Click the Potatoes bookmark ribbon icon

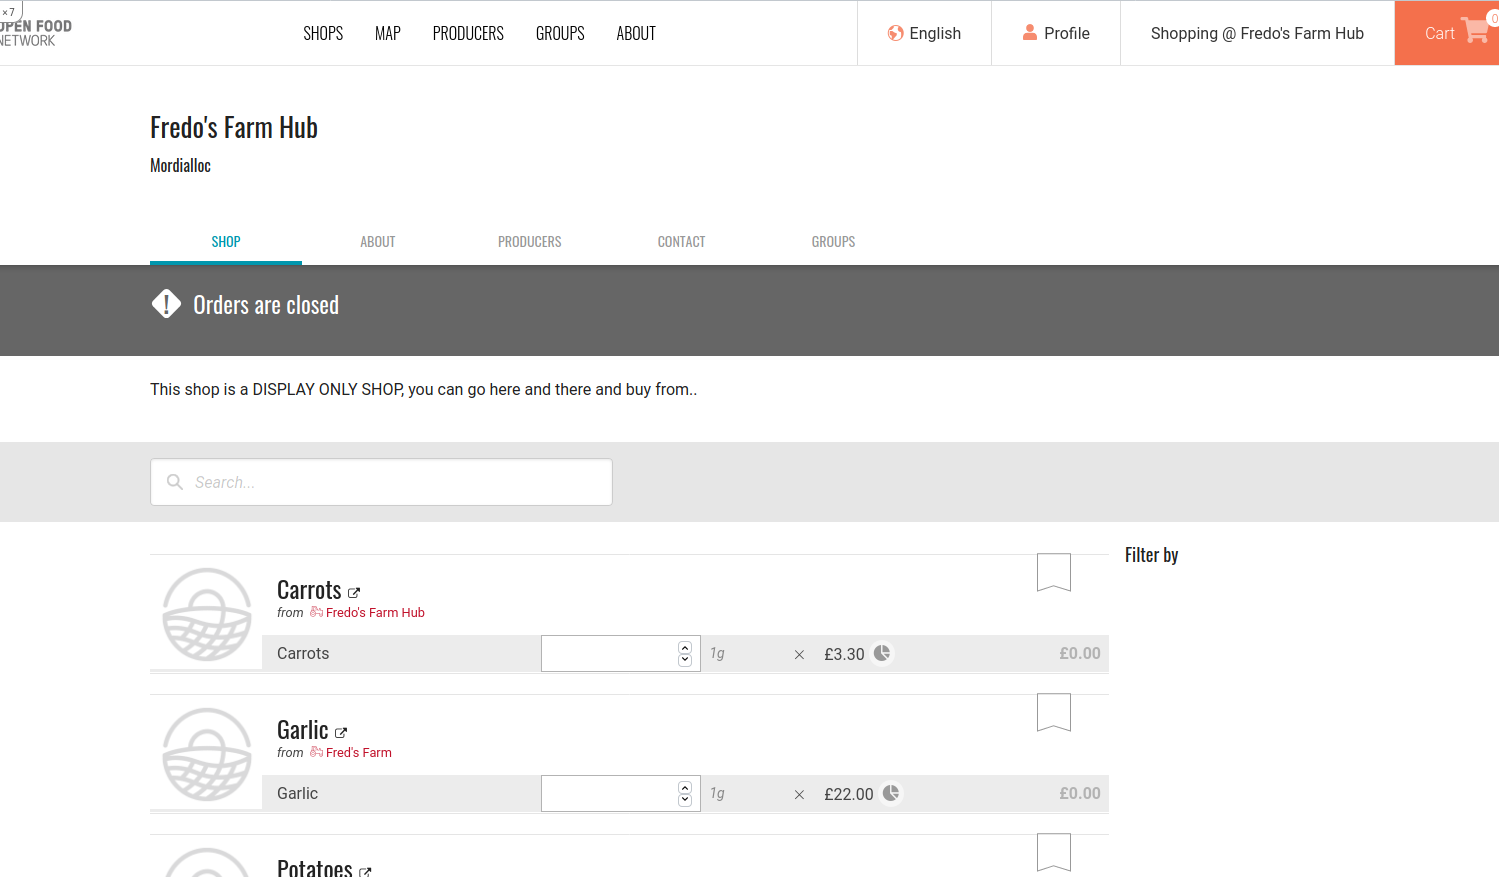tap(1054, 852)
